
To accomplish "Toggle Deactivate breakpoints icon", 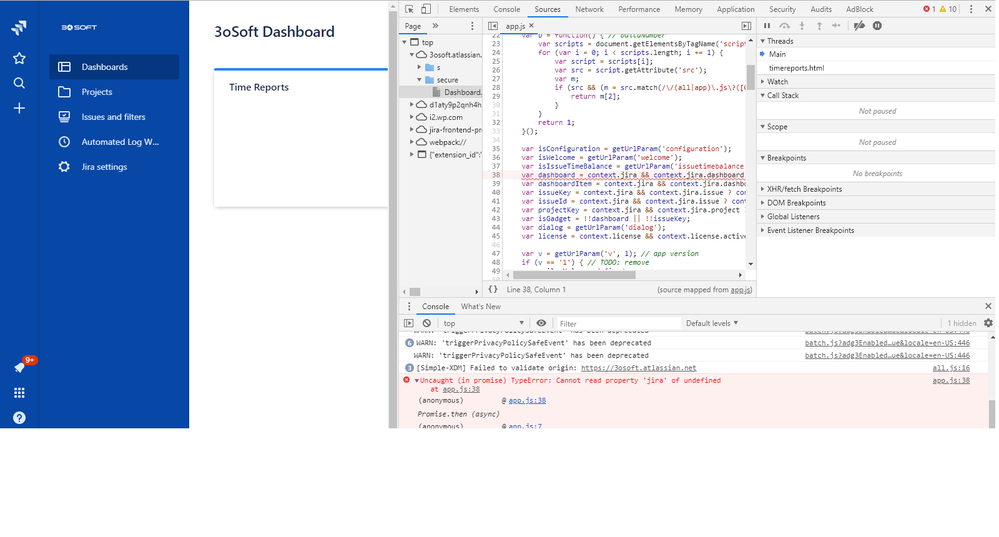I will pyautogui.click(x=859, y=25).
